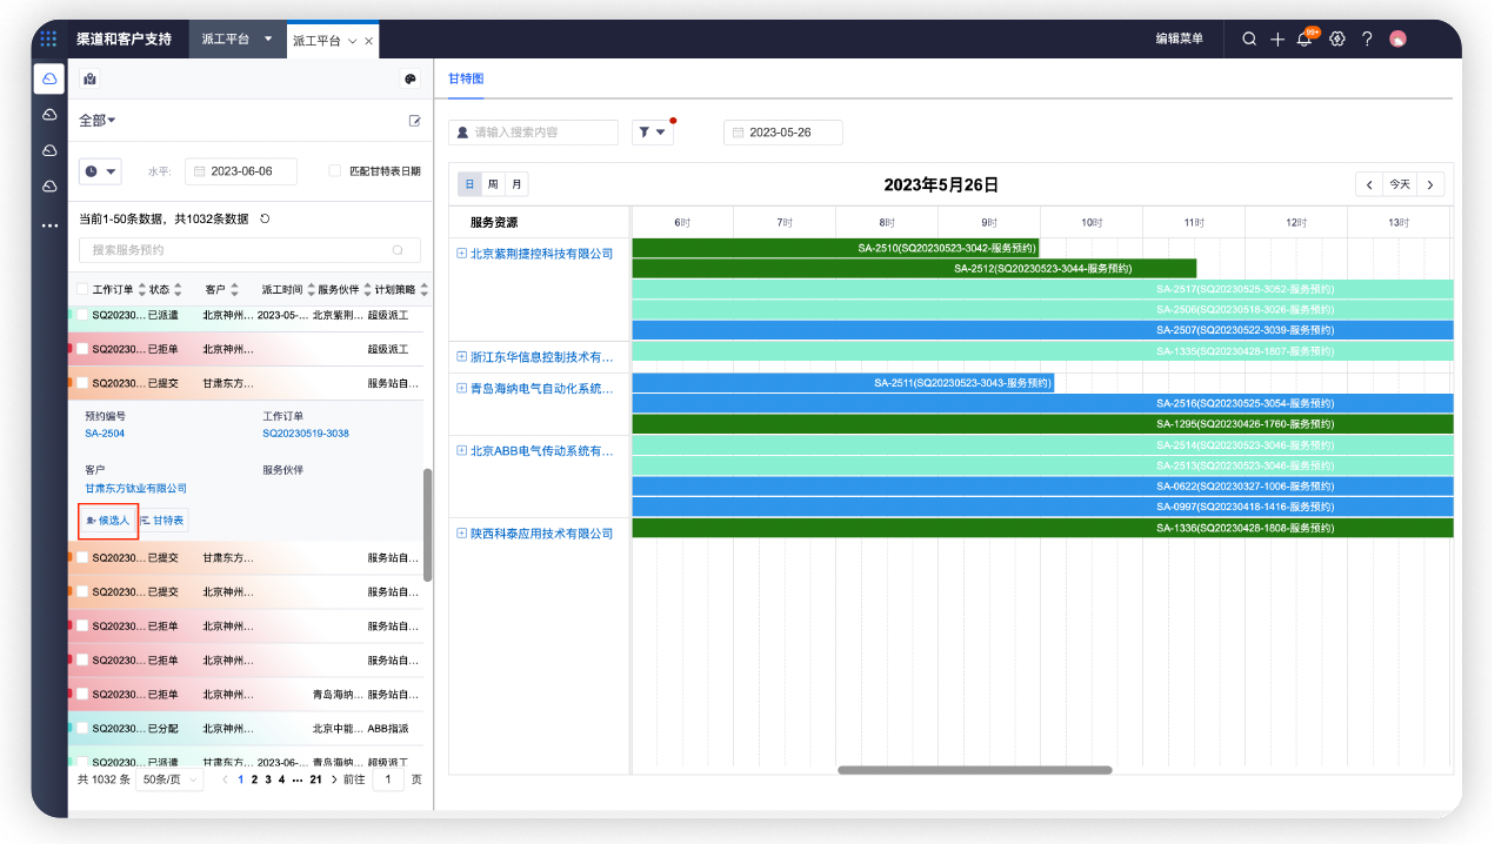
Task: Open the help question mark icon
Action: point(1367,39)
